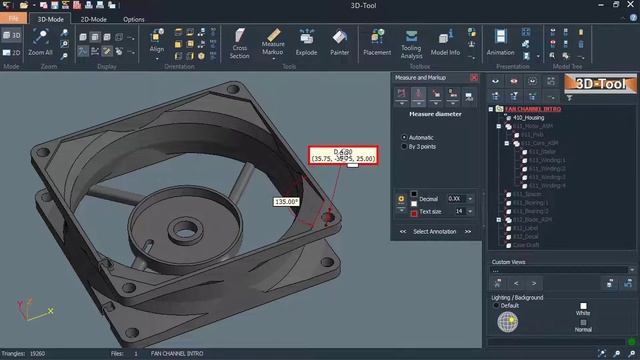Open the File menu
640x360 pixels.
point(13,18)
